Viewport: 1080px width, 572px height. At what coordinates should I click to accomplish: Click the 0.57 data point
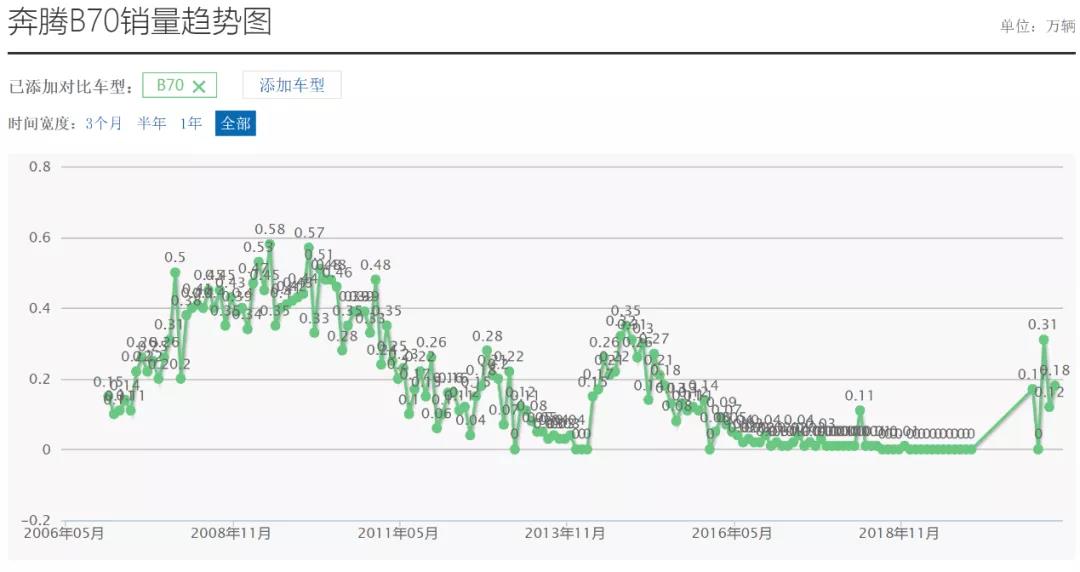(x=309, y=247)
